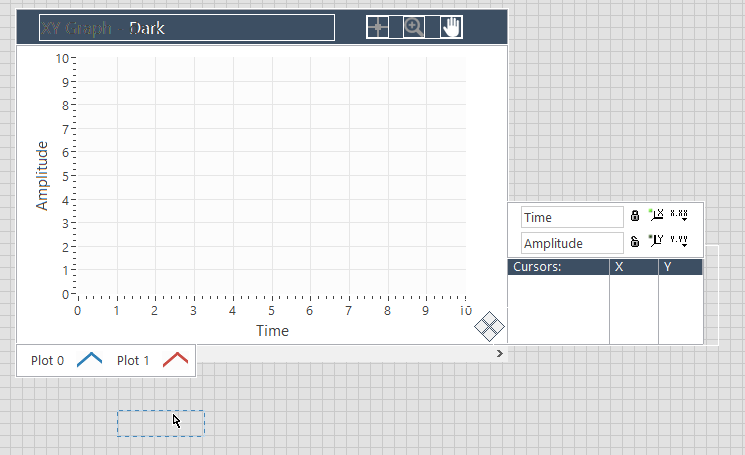745x455 pixels.
Task: Click the y-axis tick value 5
Action: [66, 176]
